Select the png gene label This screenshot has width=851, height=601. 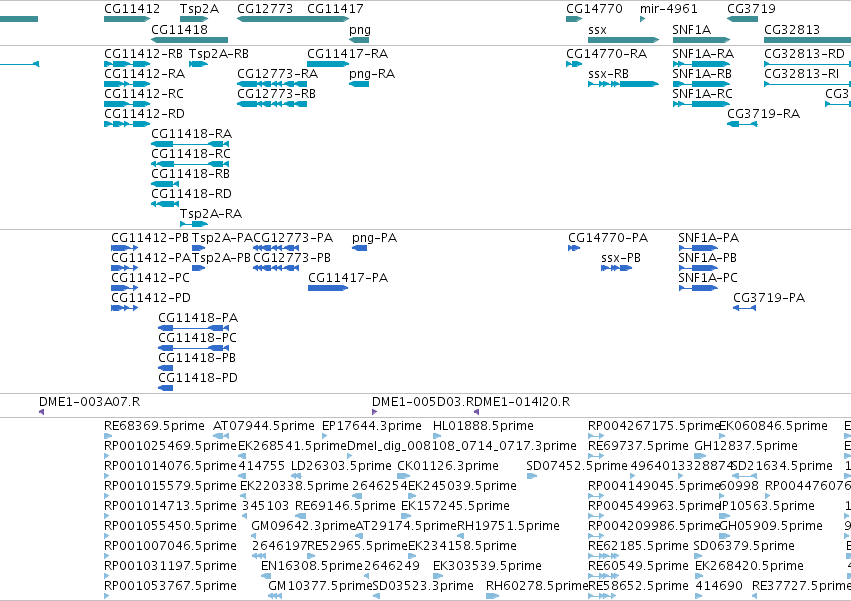click(360, 30)
